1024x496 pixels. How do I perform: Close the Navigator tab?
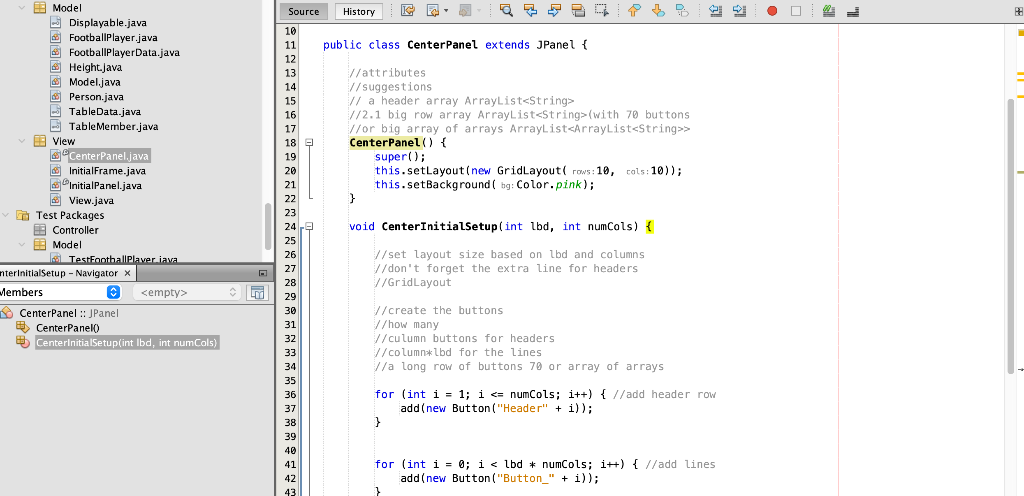[x=127, y=273]
